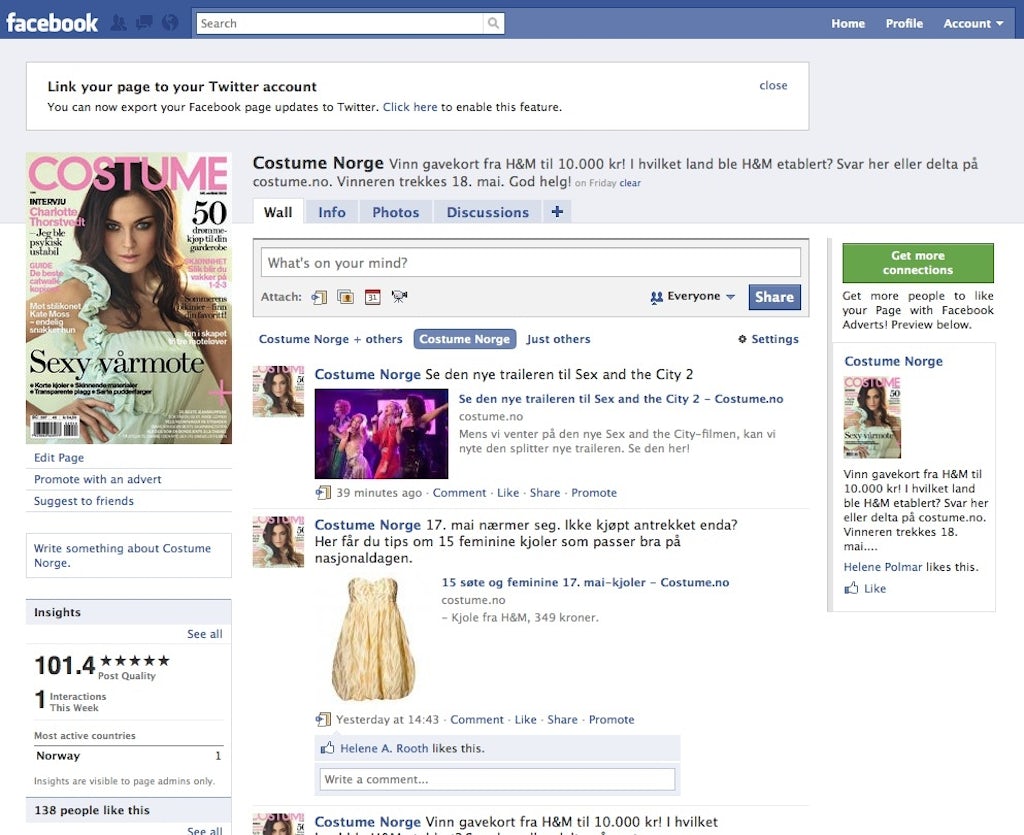Click the search magnifier icon
Image resolution: width=1024 pixels, height=835 pixels.
coord(494,24)
